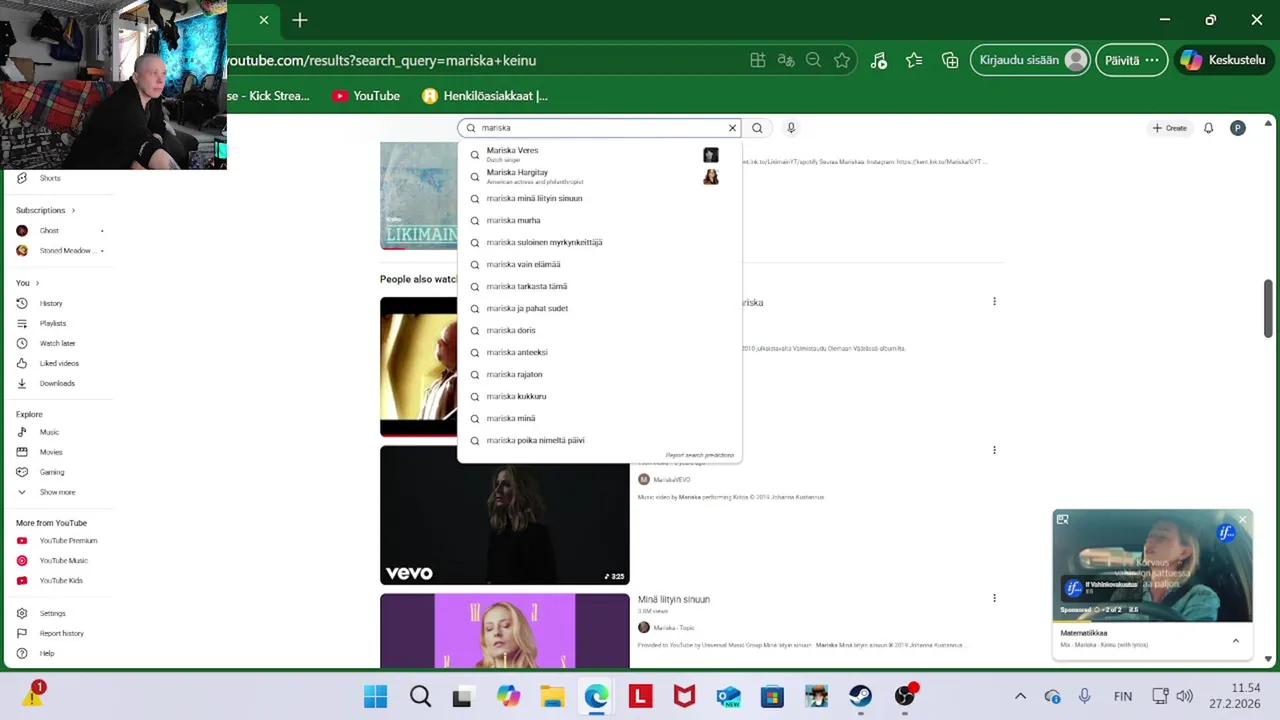Click the translate page icon

tap(786, 60)
